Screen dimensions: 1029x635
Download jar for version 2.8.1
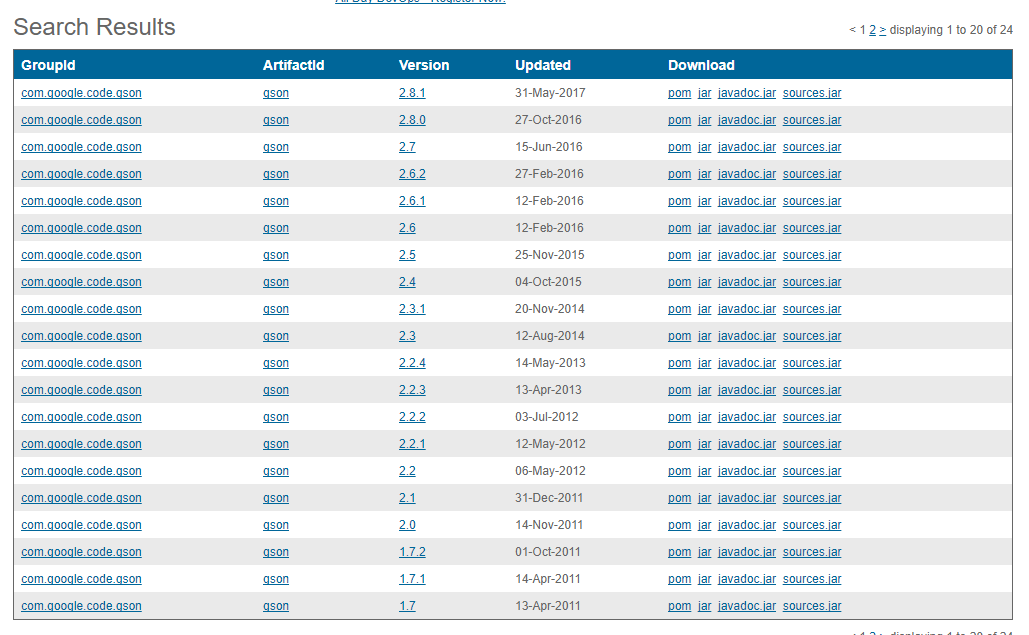tap(705, 93)
